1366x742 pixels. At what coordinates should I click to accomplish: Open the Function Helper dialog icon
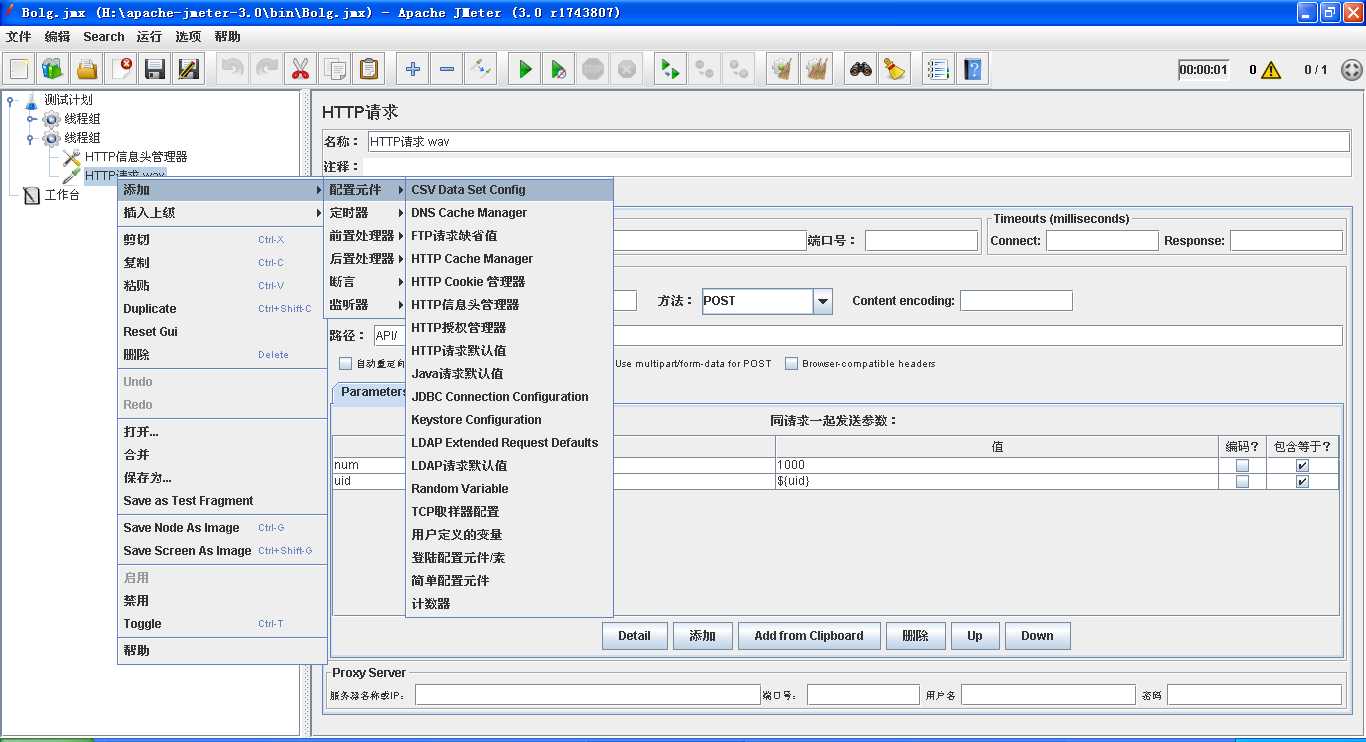938,69
